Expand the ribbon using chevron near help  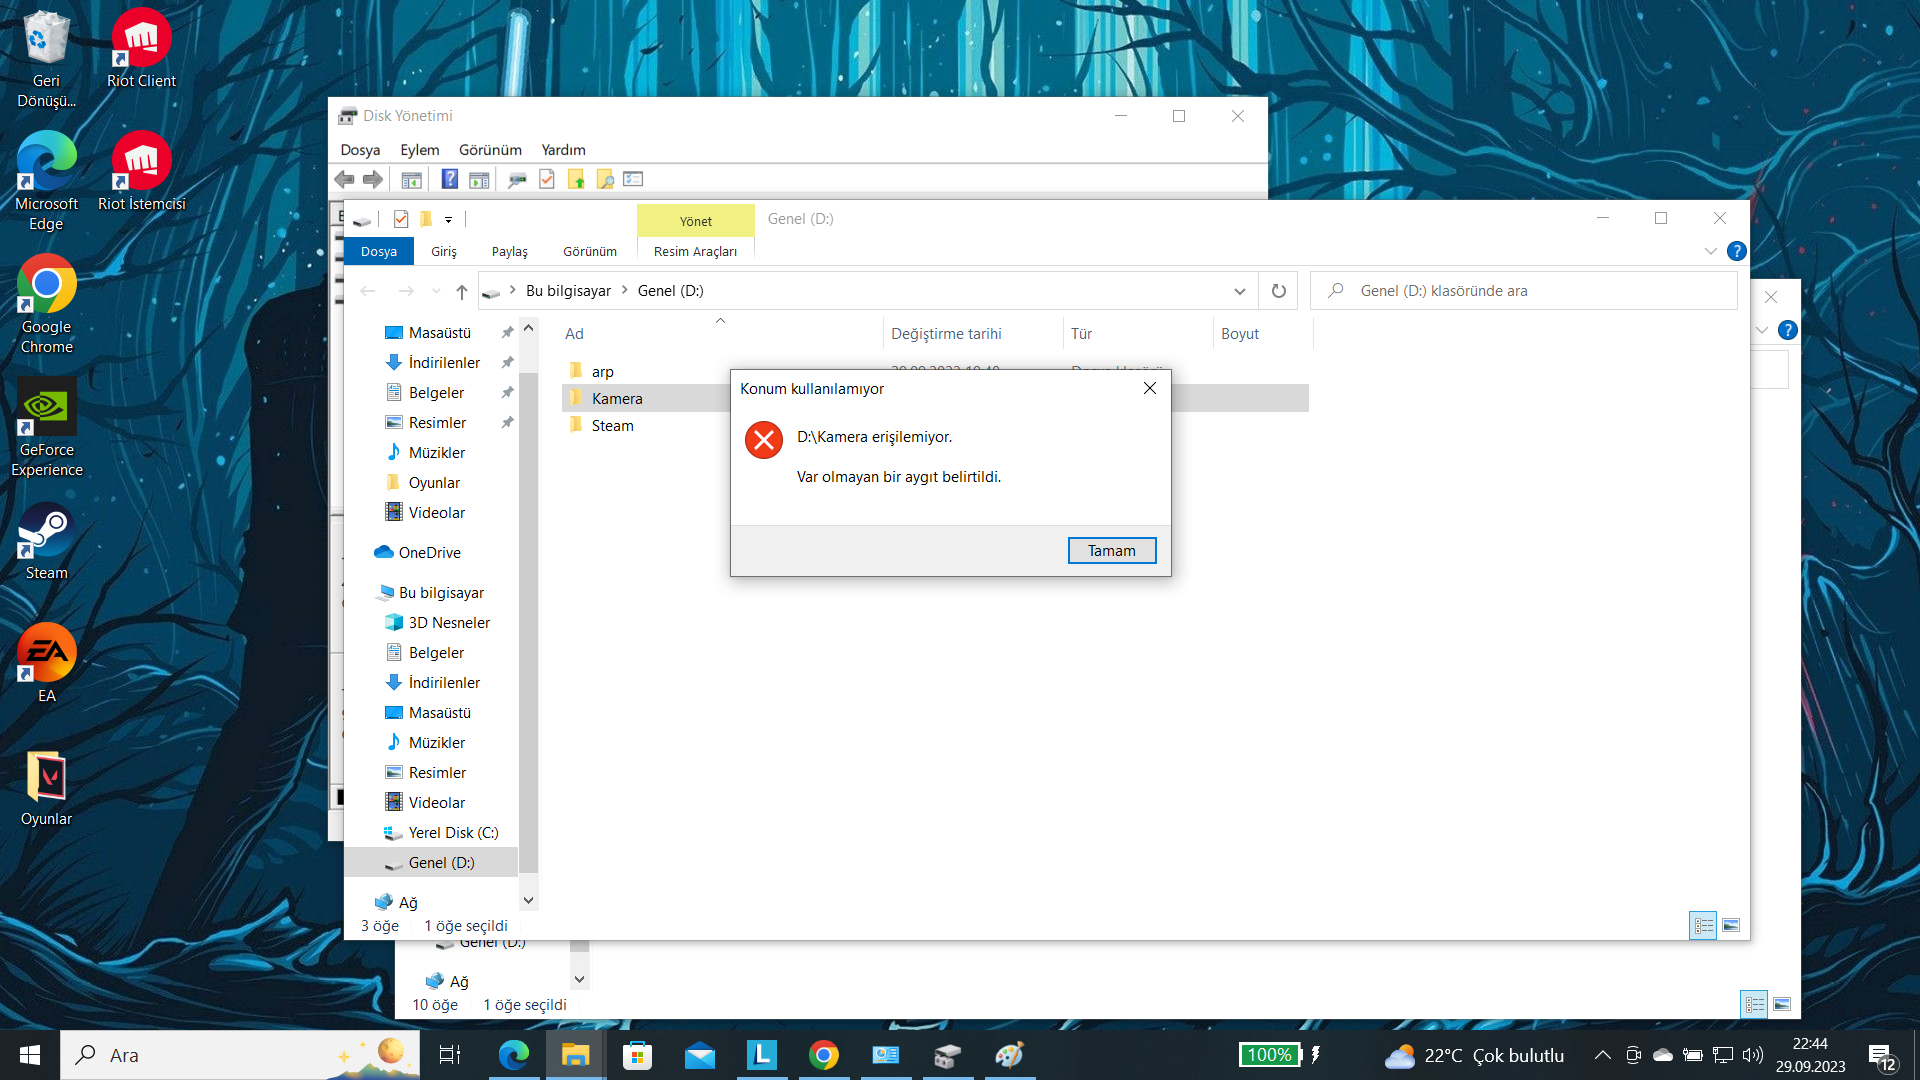tap(1710, 251)
